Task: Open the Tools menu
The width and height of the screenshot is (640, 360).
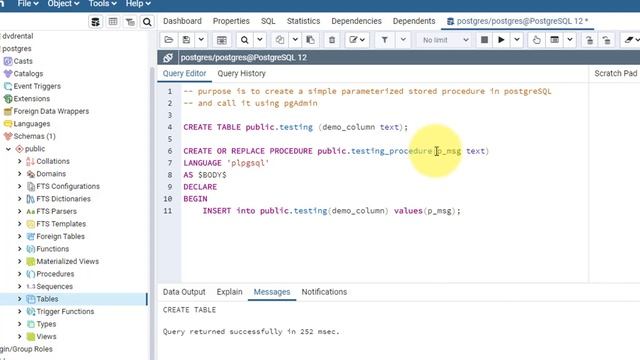Action: (102, 4)
